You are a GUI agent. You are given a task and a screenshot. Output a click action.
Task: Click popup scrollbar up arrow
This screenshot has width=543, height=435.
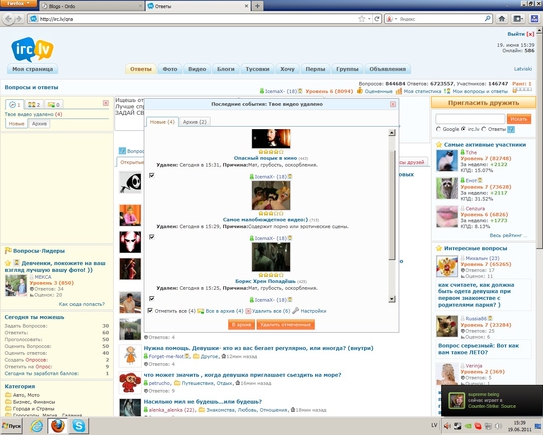click(392, 133)
